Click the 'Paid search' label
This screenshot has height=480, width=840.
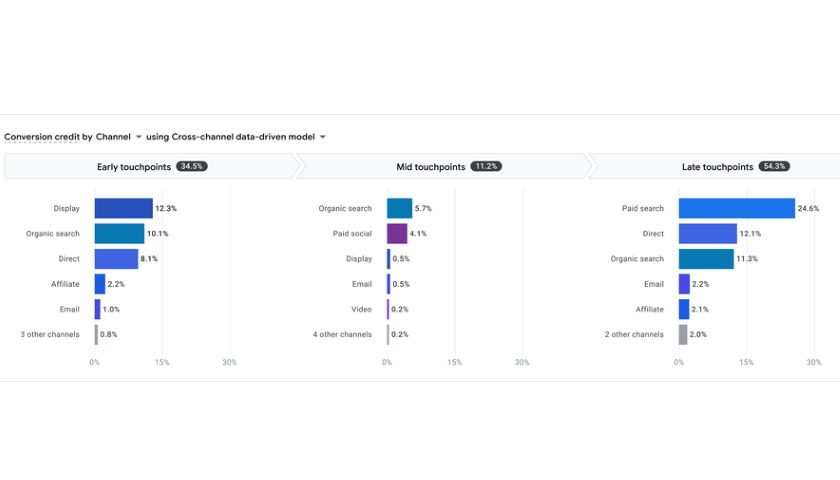(x=643, y=208)
